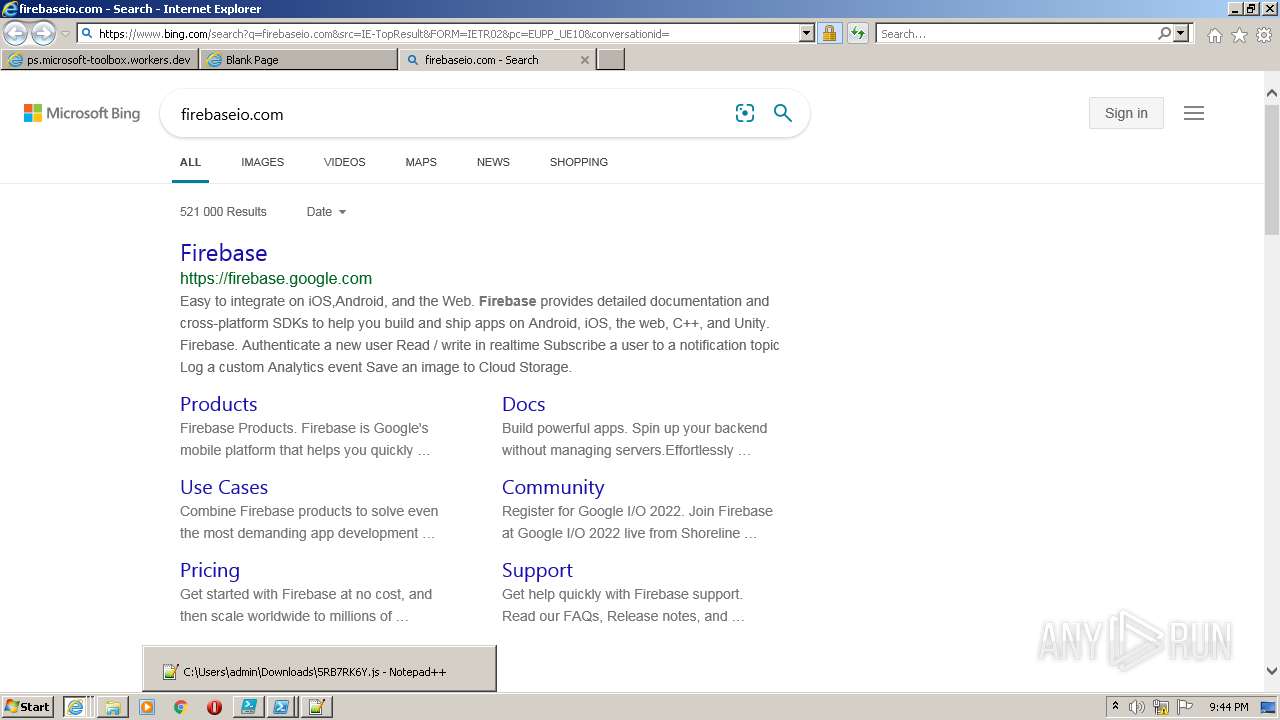Select the SHOPPING results tab
This screenshot has height=720, width=1280.
pyautogui.click(x=578, y=162)
